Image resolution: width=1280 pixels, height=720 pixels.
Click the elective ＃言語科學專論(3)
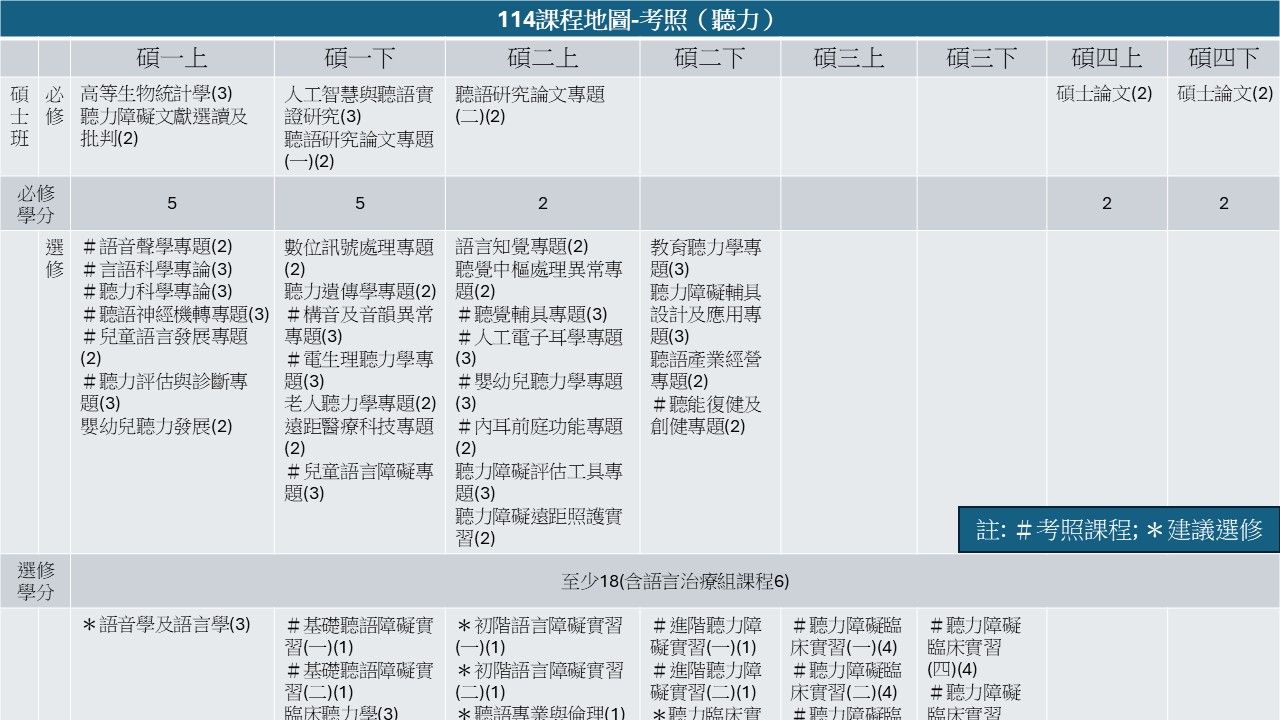[x=157, y=269]
